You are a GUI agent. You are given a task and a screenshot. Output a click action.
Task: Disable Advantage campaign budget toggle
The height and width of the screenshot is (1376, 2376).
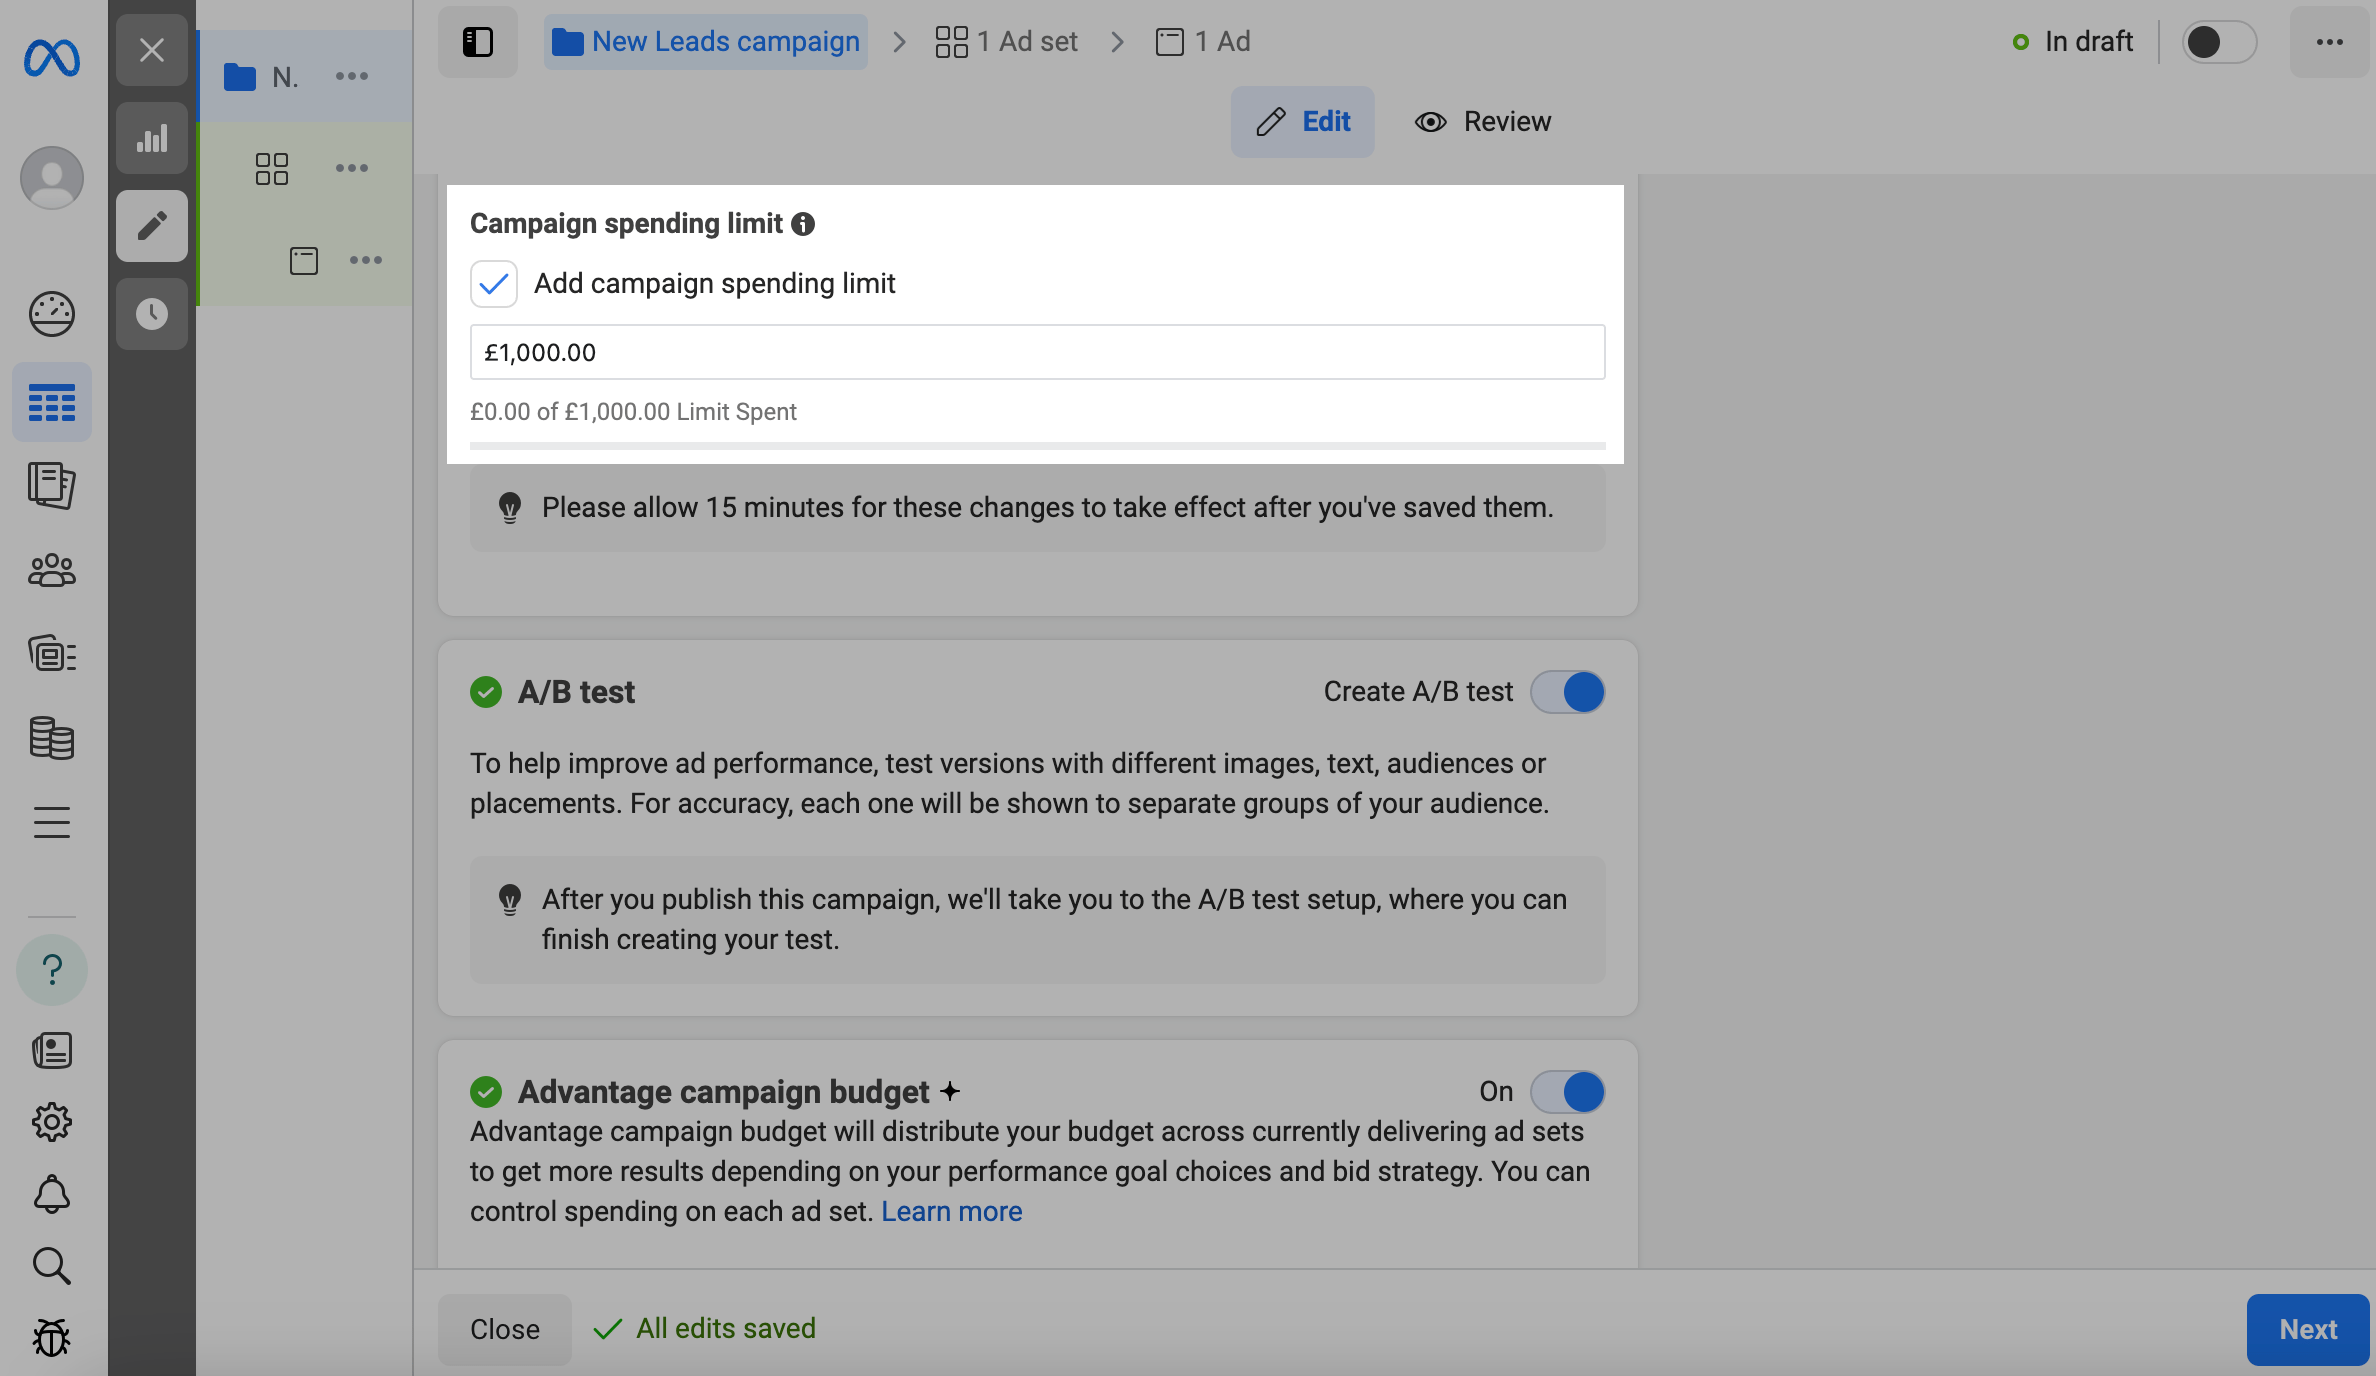pyautogui.click(x=1568, y=1092)
